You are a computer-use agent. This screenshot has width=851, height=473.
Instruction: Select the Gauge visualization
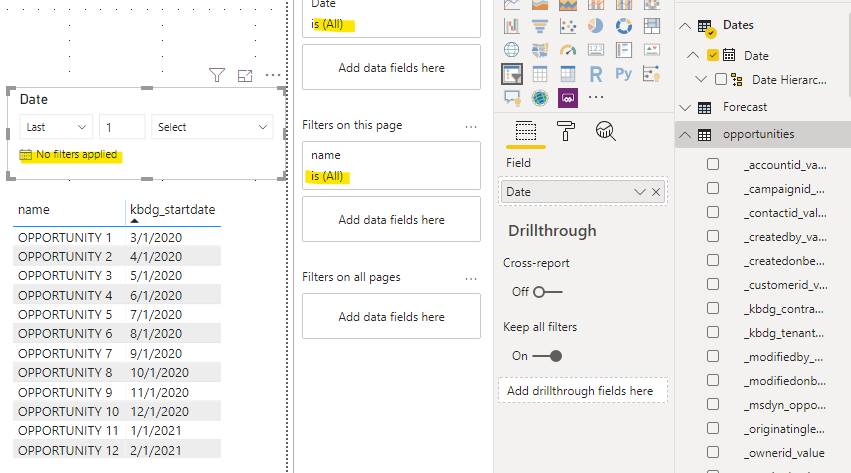[568, 50]
